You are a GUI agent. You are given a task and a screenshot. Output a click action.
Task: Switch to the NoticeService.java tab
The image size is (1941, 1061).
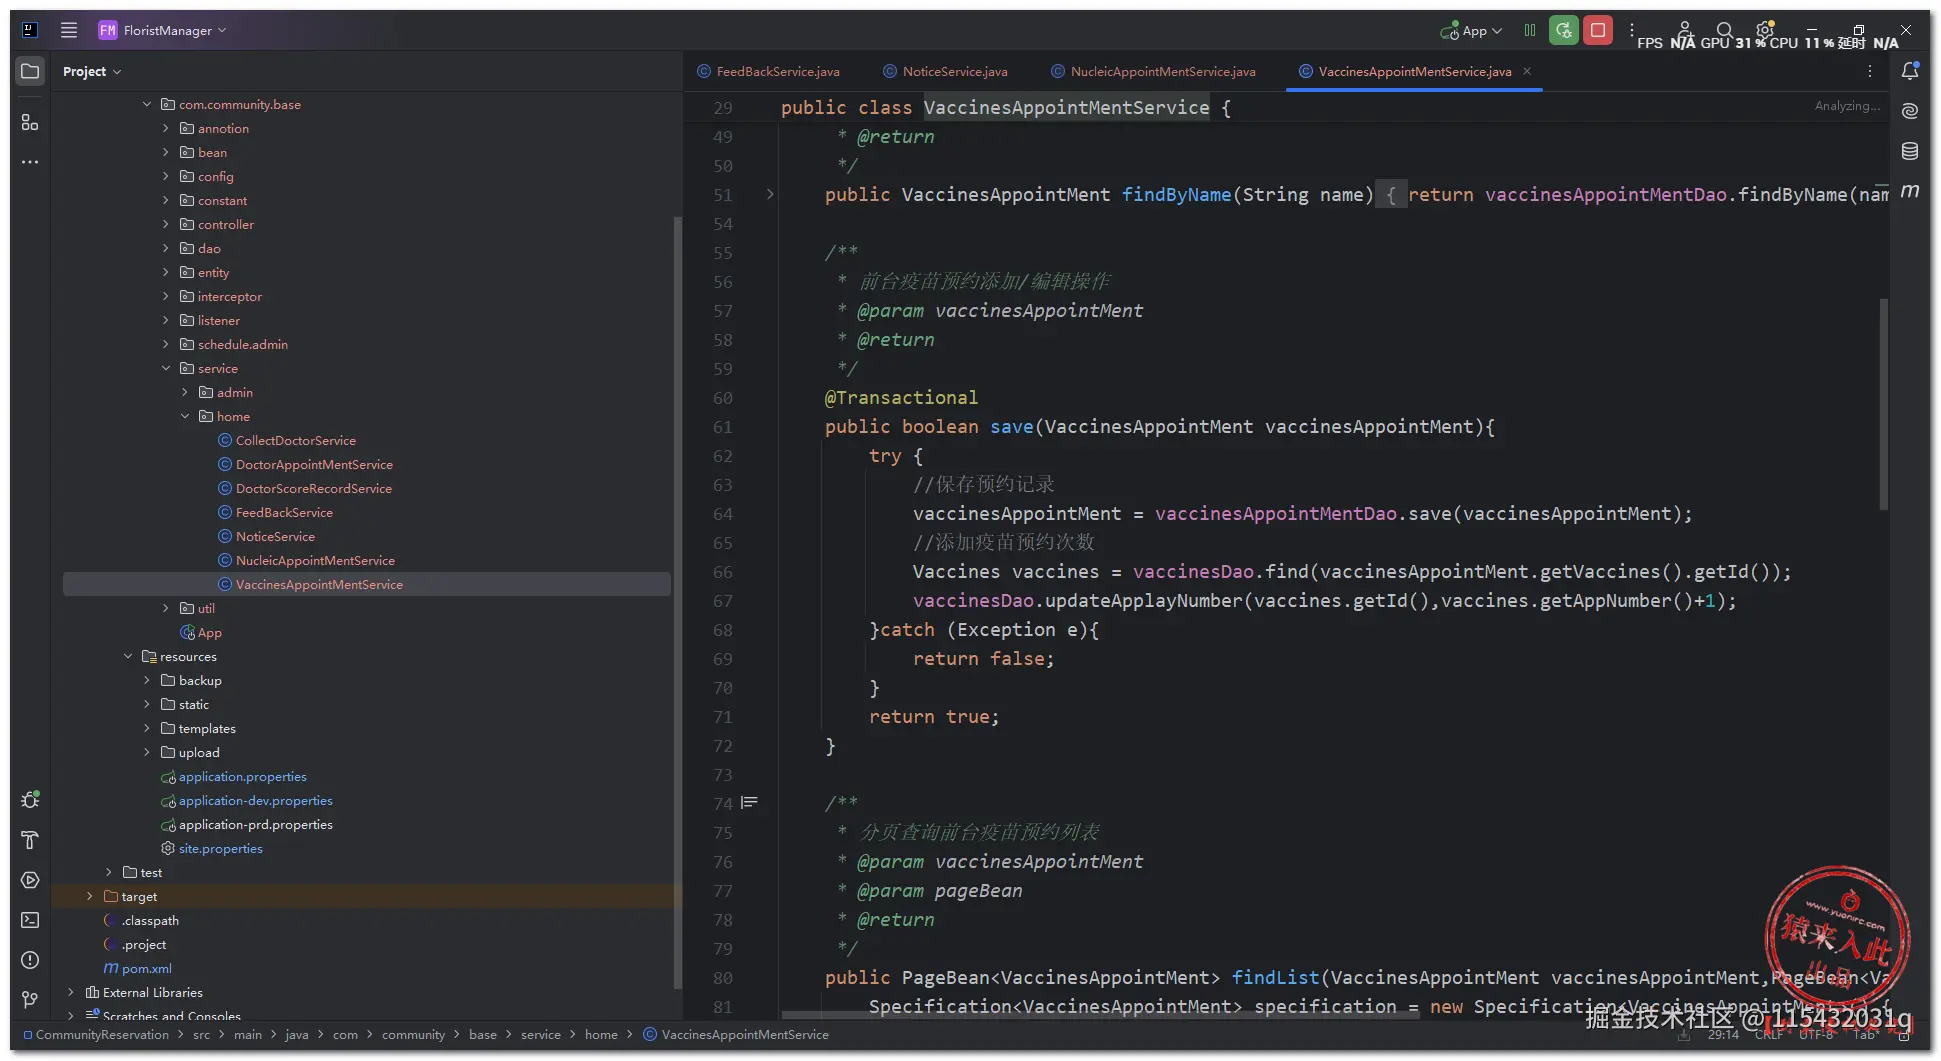[x=945, y=71]
